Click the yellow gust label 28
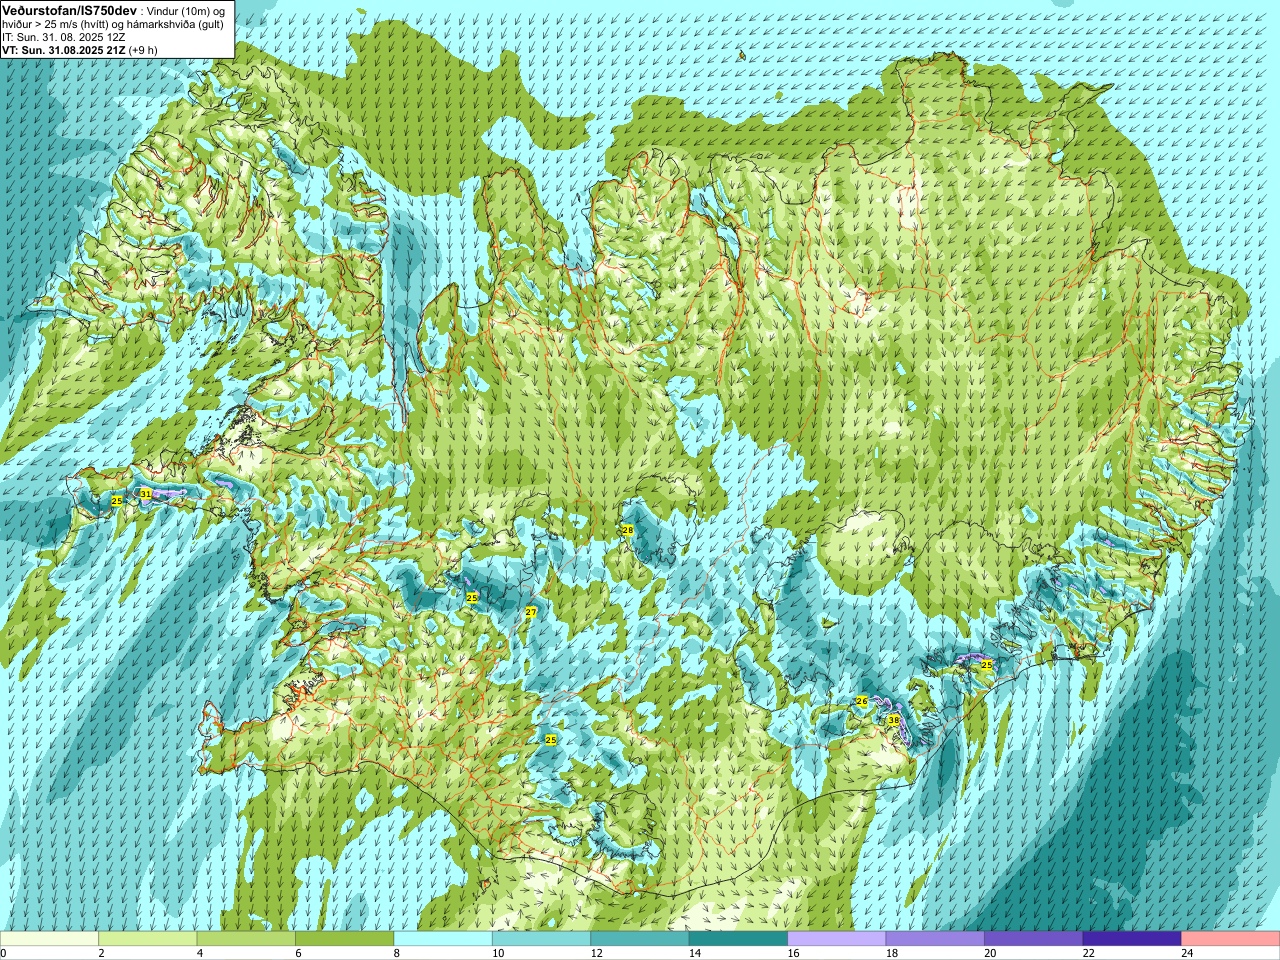 click(x=628, y=530)
